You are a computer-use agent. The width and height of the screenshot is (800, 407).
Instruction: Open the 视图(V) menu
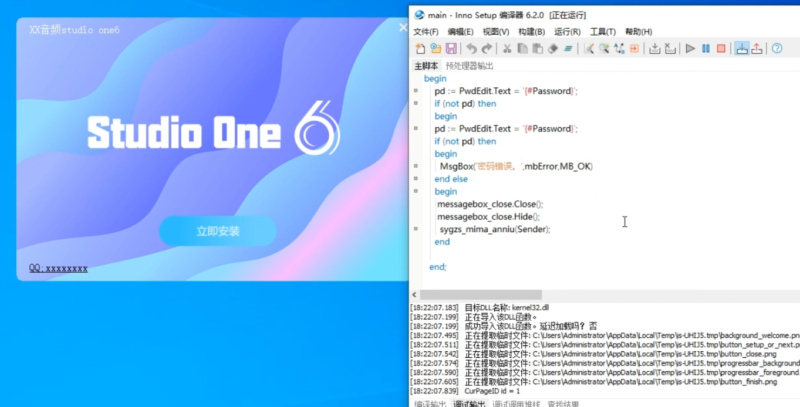(x=496, y=32)
